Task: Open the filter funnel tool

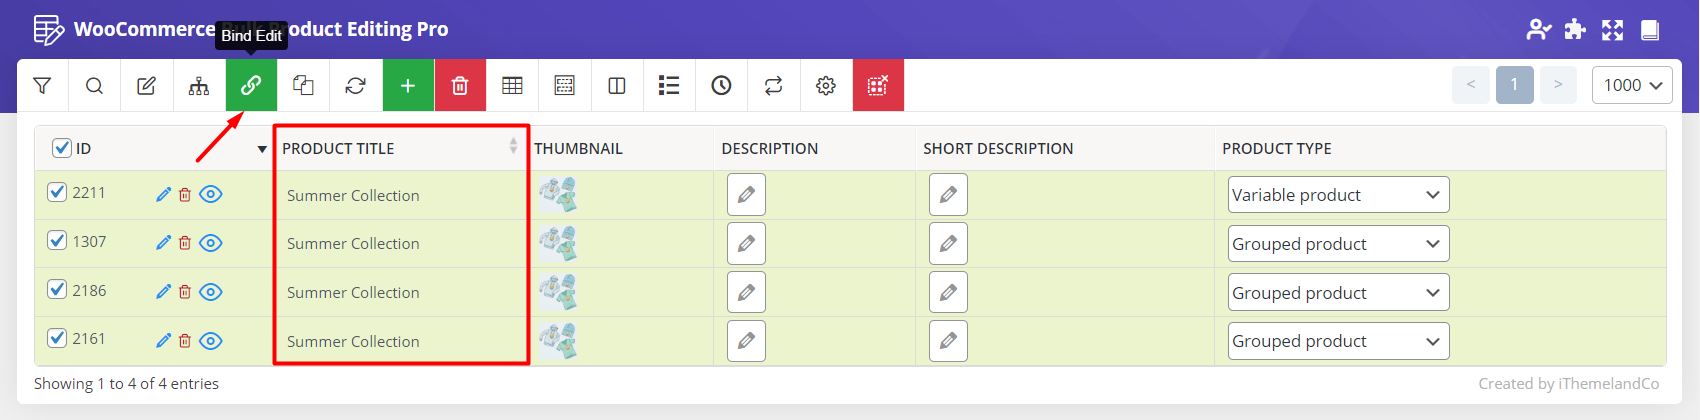Action: coord(42,86)
